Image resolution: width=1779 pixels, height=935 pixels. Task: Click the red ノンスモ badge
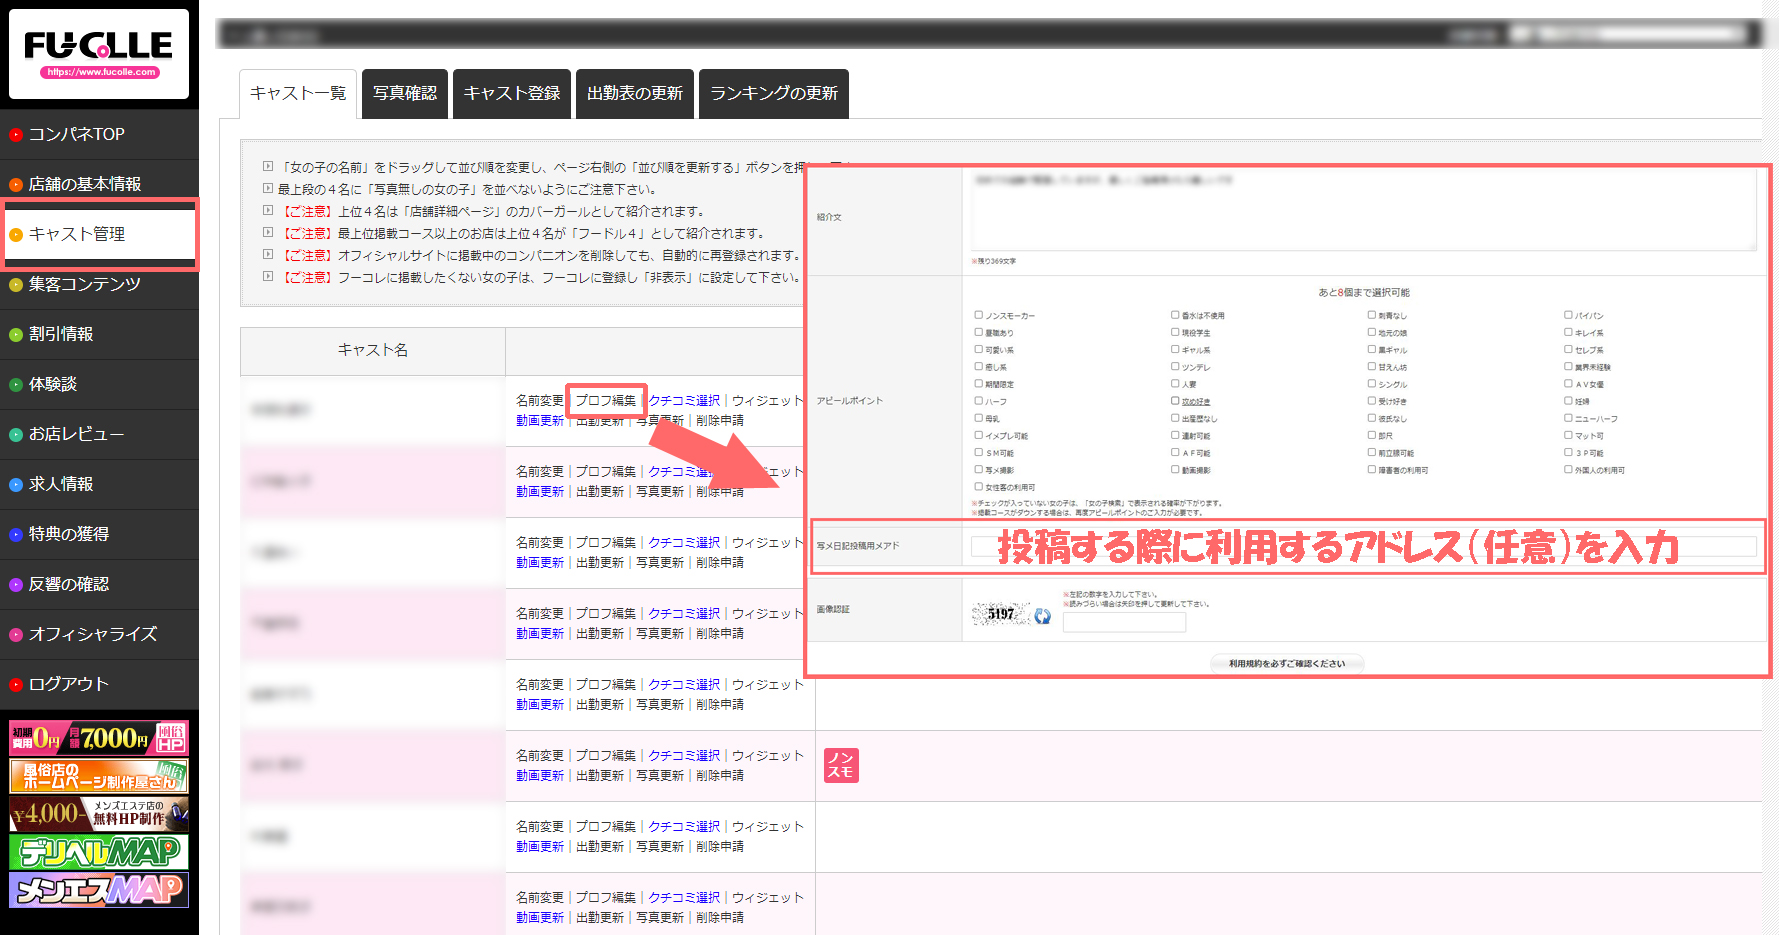tap(840, 765)
